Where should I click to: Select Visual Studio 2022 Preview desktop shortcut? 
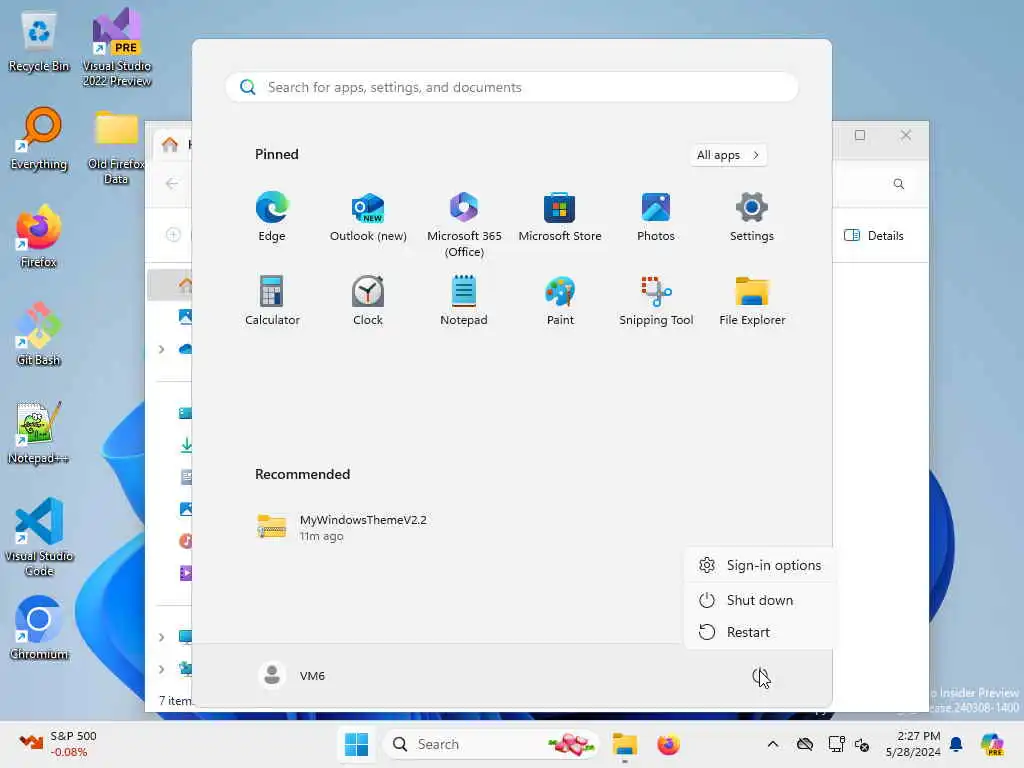pos(117,47)
